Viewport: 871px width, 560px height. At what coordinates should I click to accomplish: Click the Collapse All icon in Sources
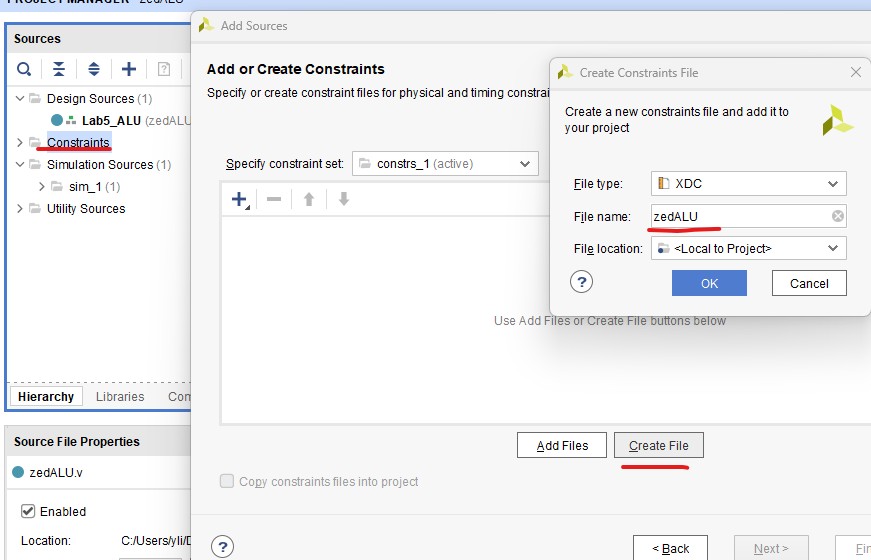point(59,69)
